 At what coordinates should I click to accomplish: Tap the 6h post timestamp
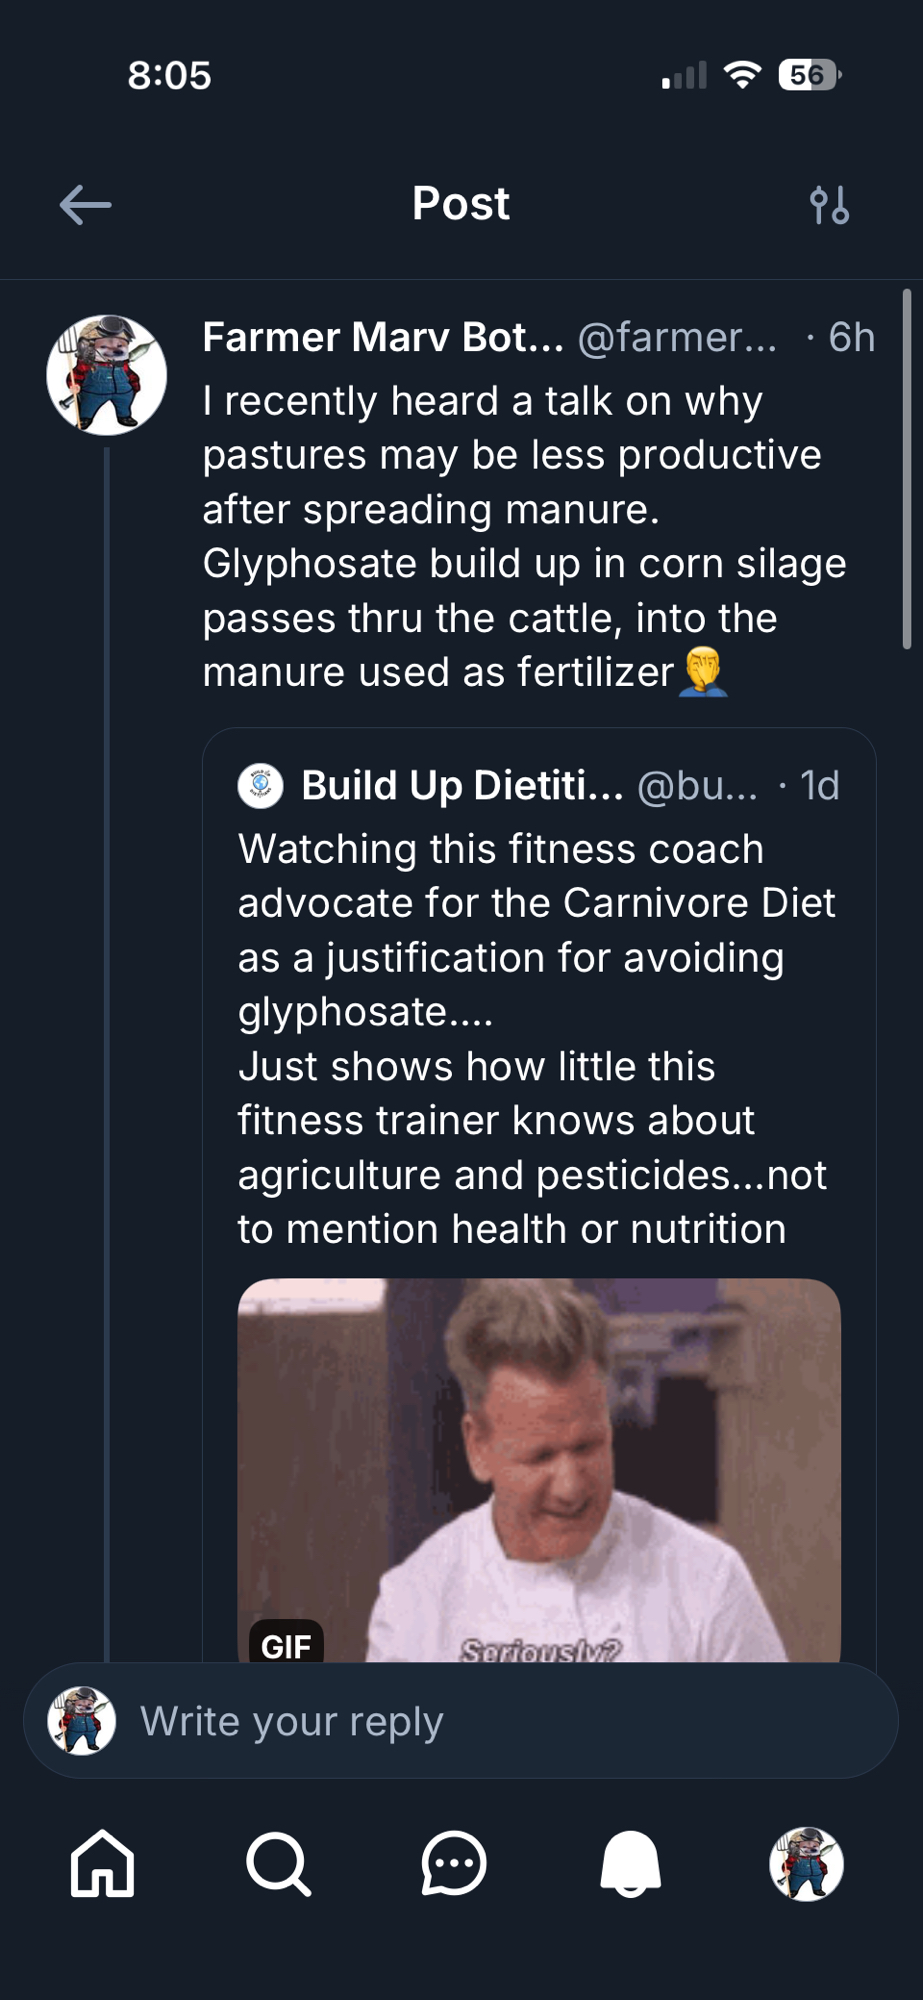[851, 338]
